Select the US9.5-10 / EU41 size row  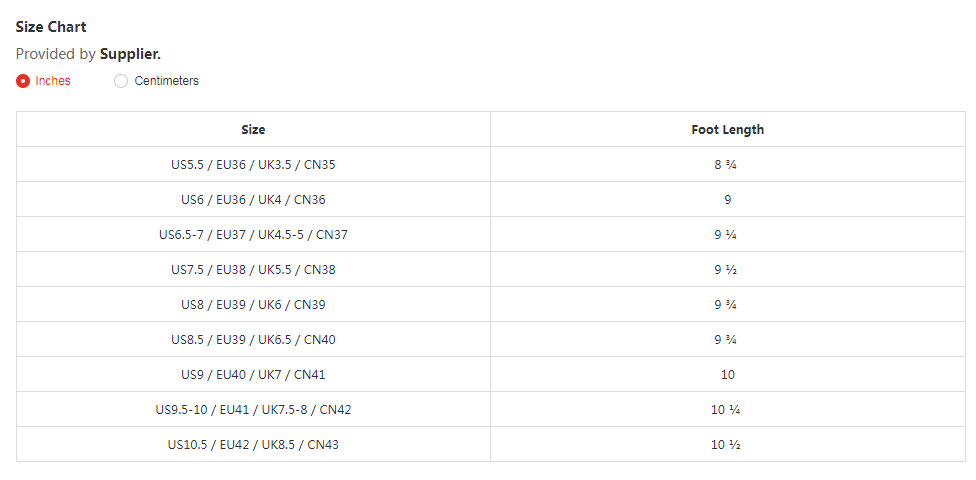(253, 410)
